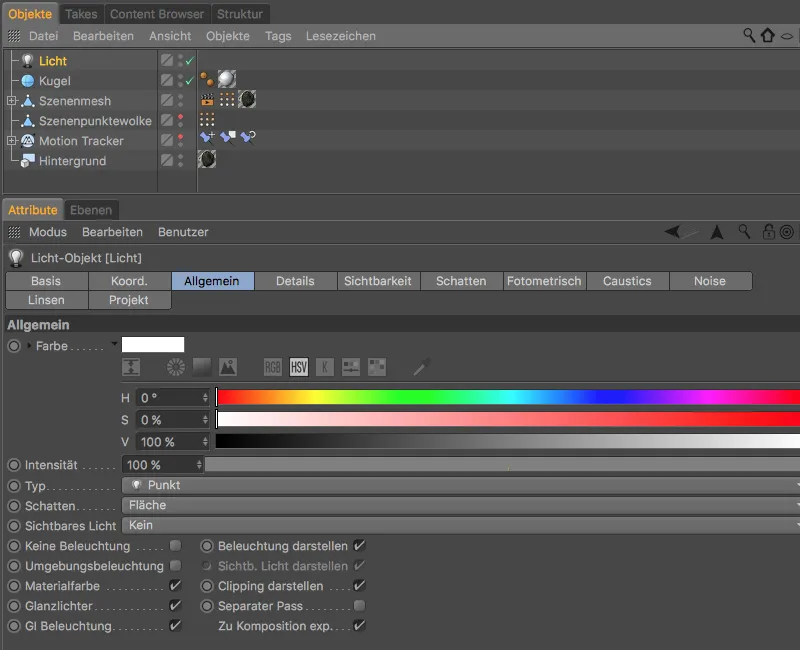The width and height of the screenshot is (800, 650).
Task: Open the Typ dropdown showing Punkt
Action: (x=461, y=485)
